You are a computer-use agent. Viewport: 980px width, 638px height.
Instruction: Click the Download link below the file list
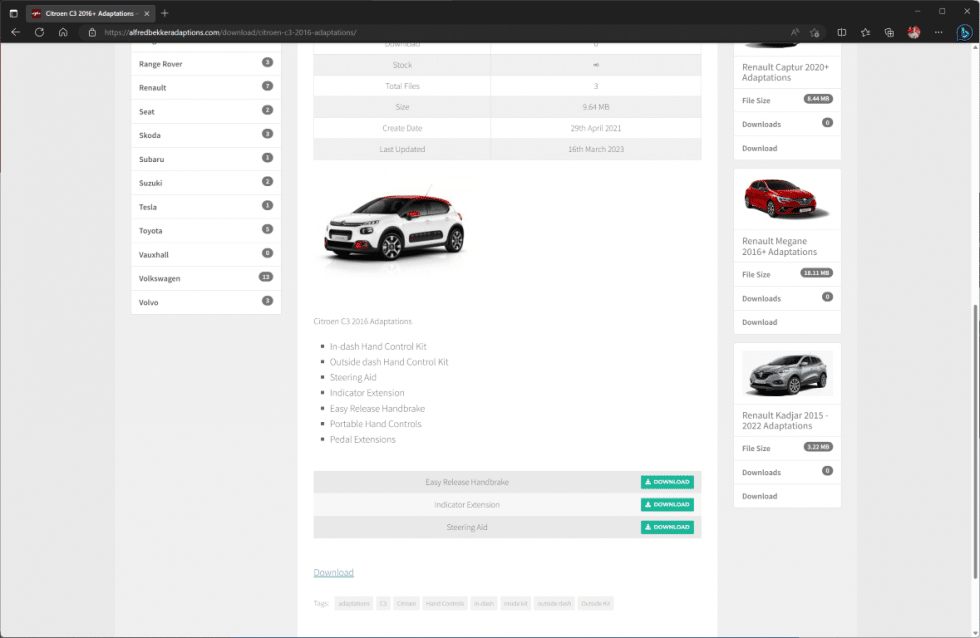tap(333, 572)
